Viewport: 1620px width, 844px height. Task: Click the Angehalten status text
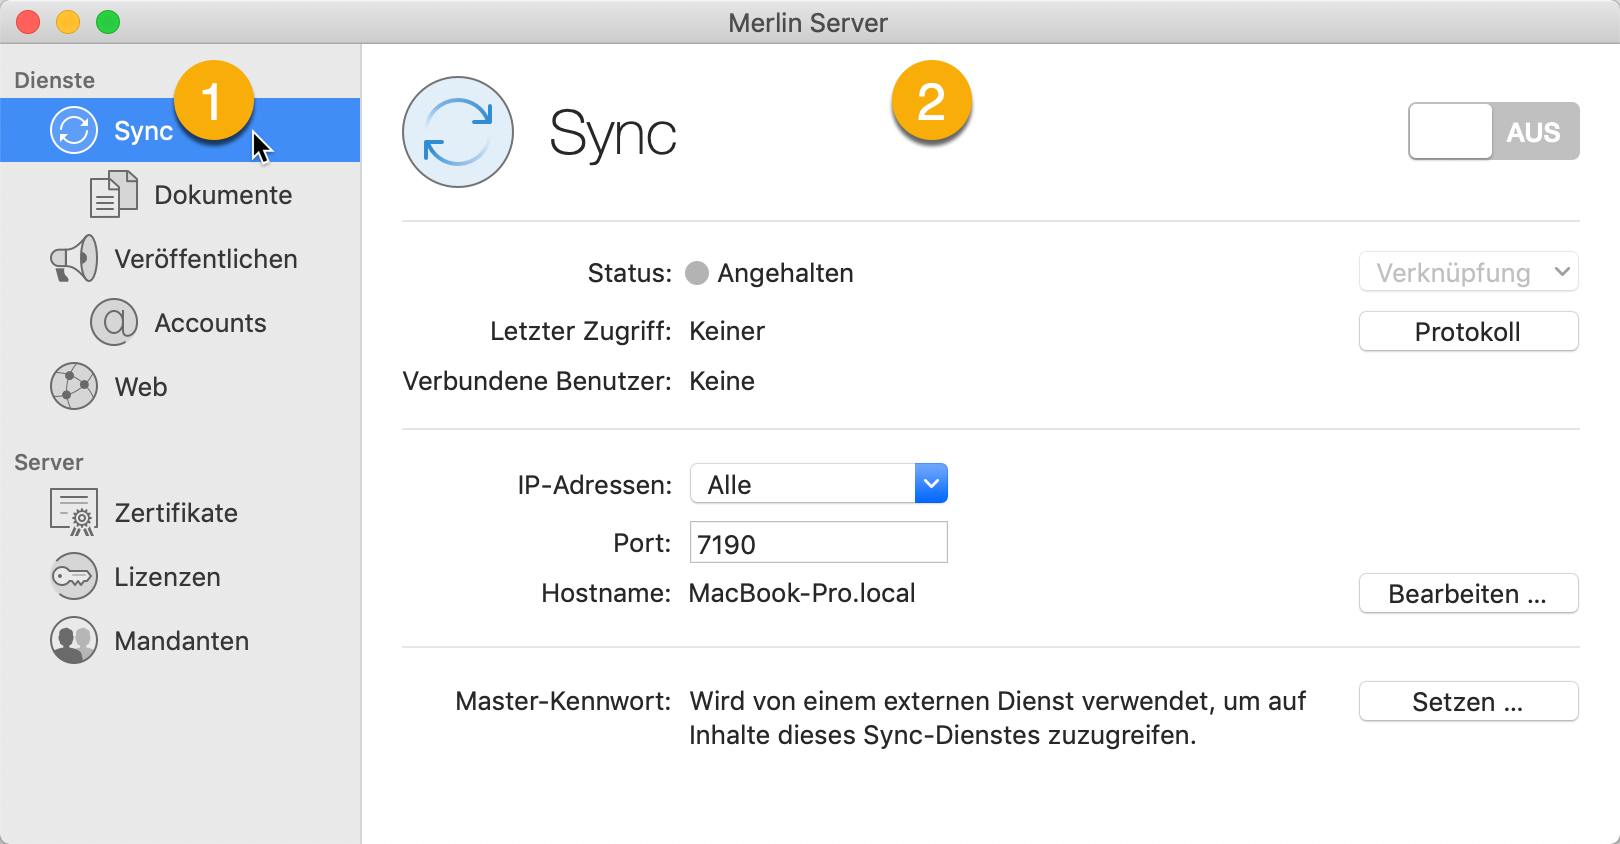point(785,273)
